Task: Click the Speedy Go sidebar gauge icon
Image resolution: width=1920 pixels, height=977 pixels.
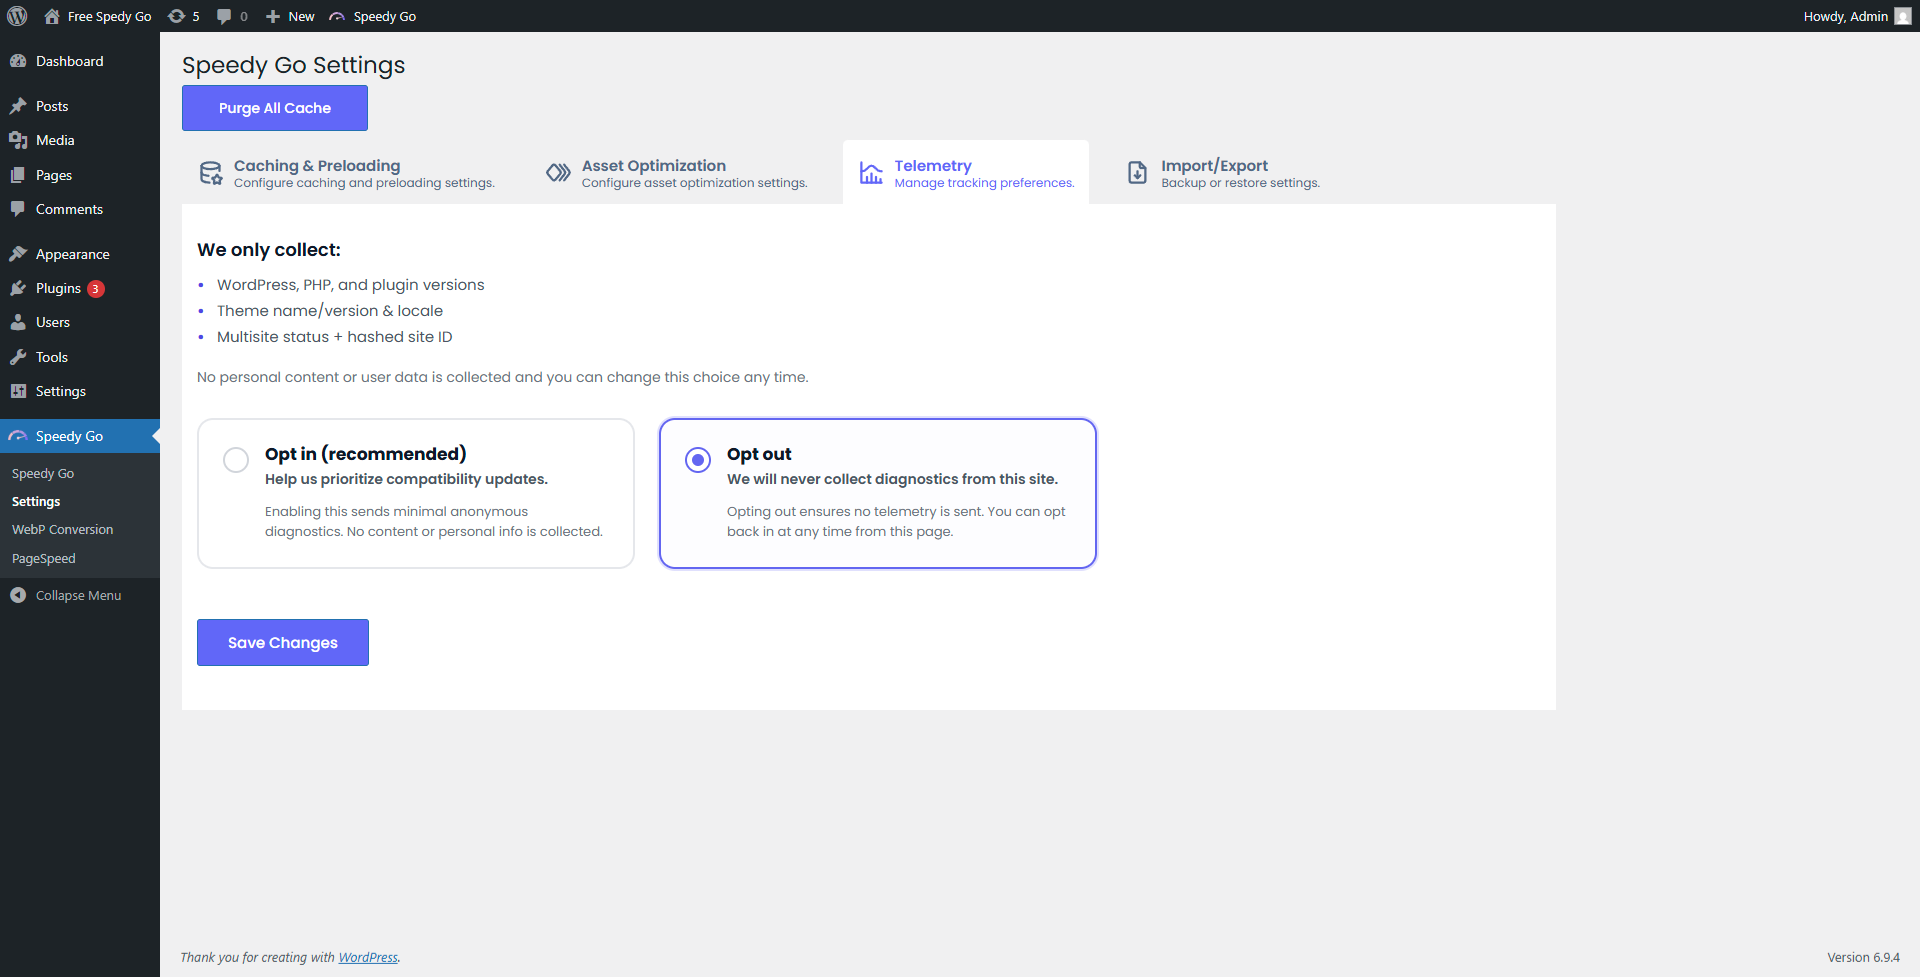Action: [x=18, y=436]
